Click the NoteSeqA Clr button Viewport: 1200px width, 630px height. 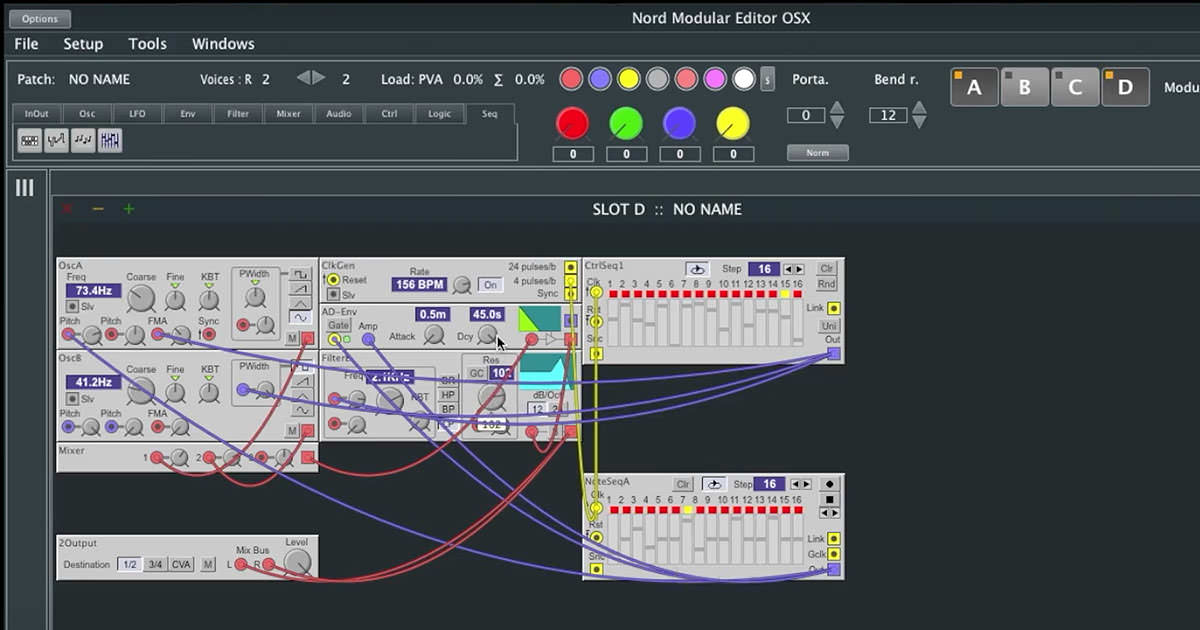[683, 484]
